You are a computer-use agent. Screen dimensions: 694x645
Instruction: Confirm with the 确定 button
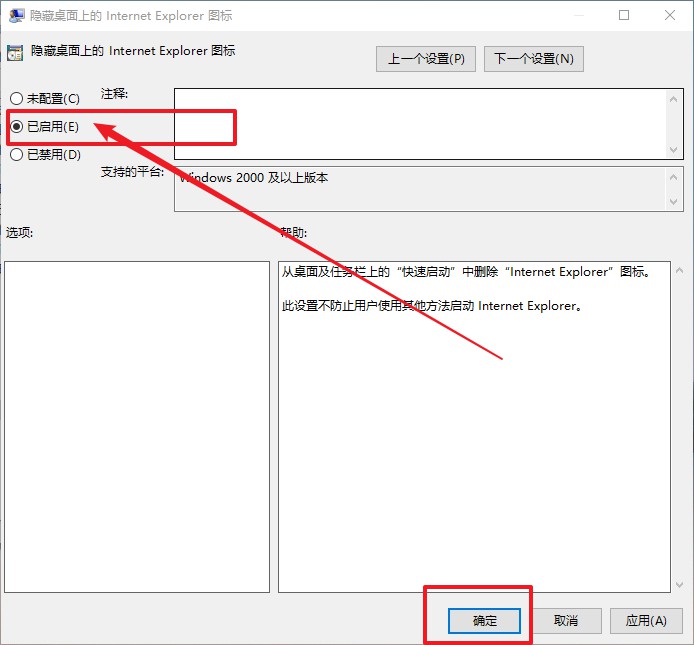[x=484, y=621]
